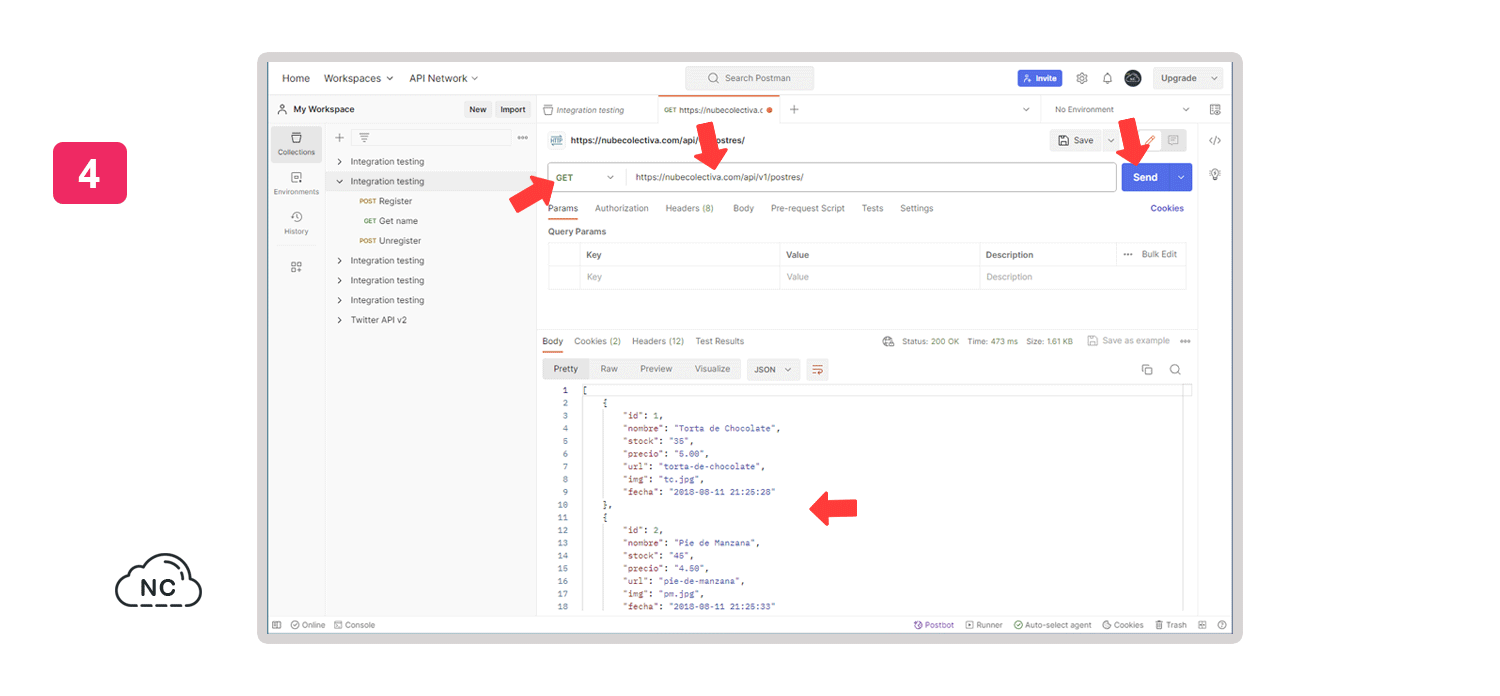Screen dimensions: 1500x696
Task: Copy the response body with the copy icon
Action: pyautogui.click(x=1147, y=370)
